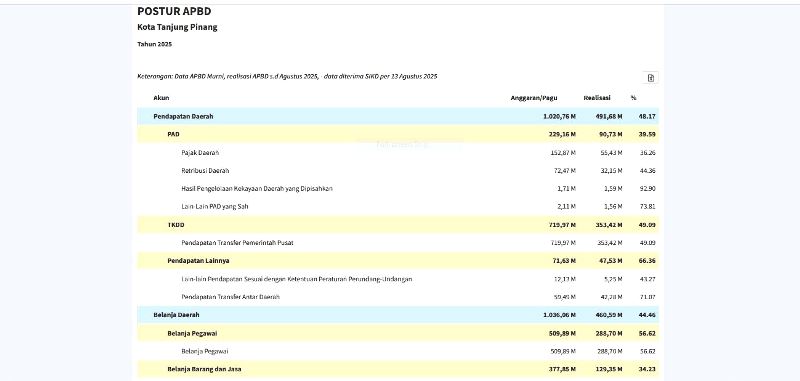Click Pendapatan Lainnya percentage 66.36

(647, 261)
